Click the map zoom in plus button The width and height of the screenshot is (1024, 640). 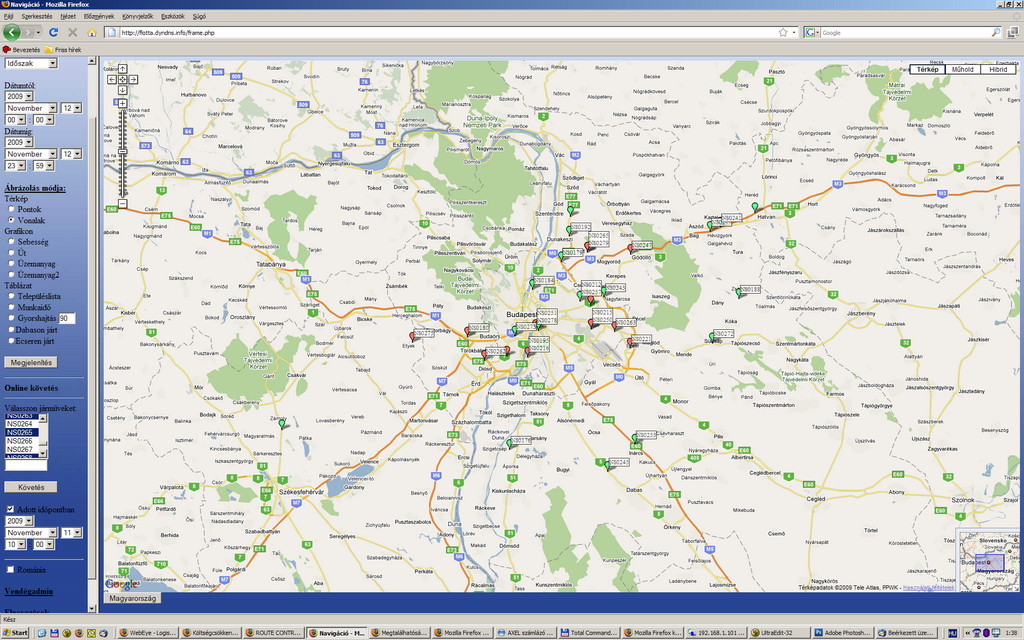tap(122, 103)
